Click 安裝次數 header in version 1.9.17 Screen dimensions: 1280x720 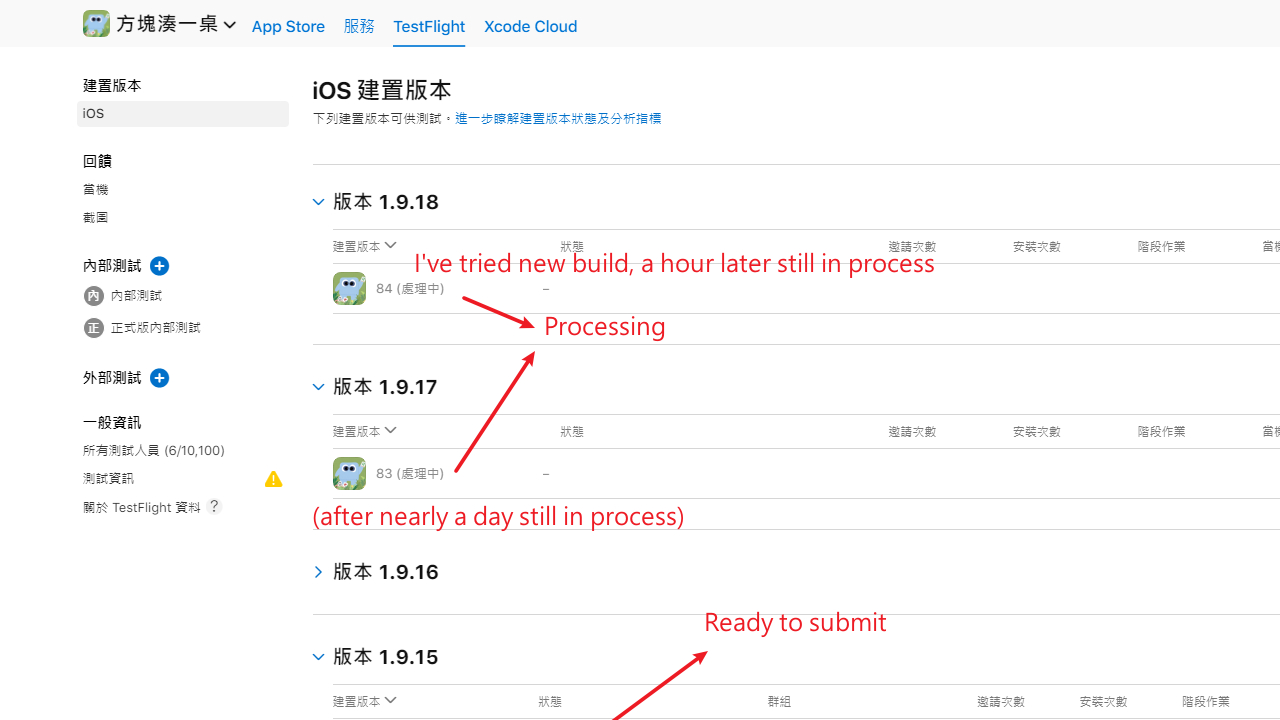1037,432
